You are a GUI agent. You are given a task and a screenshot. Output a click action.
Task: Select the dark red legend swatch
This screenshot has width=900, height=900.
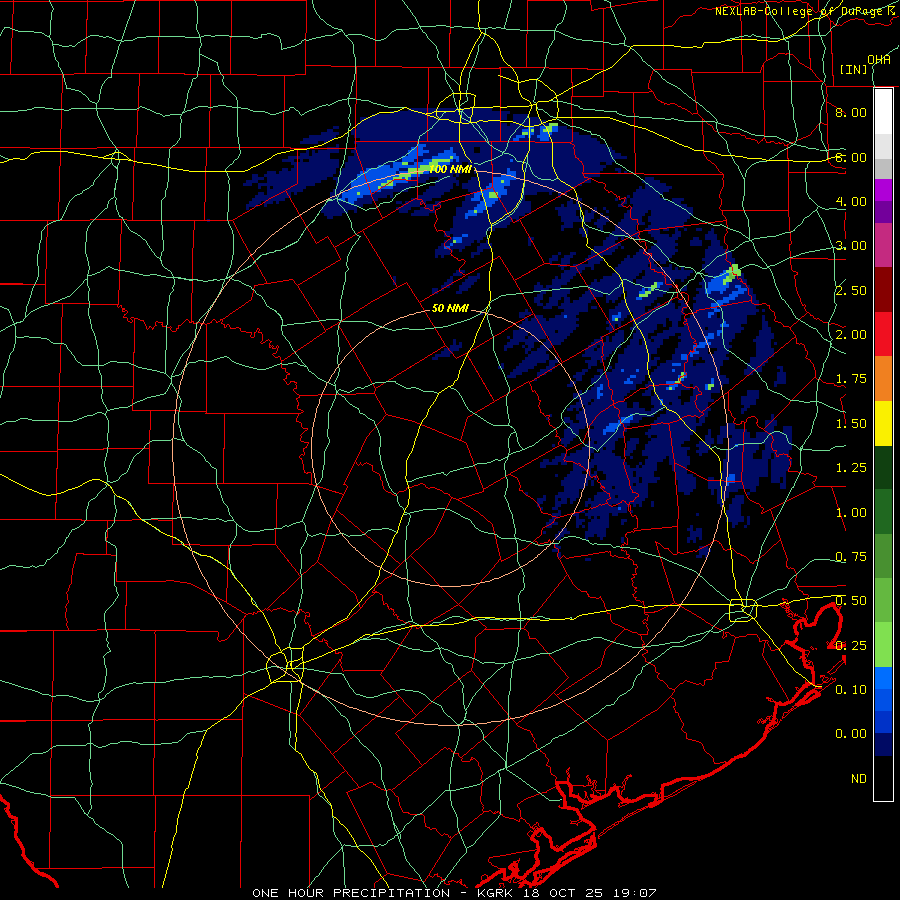[x=883, y=290]
